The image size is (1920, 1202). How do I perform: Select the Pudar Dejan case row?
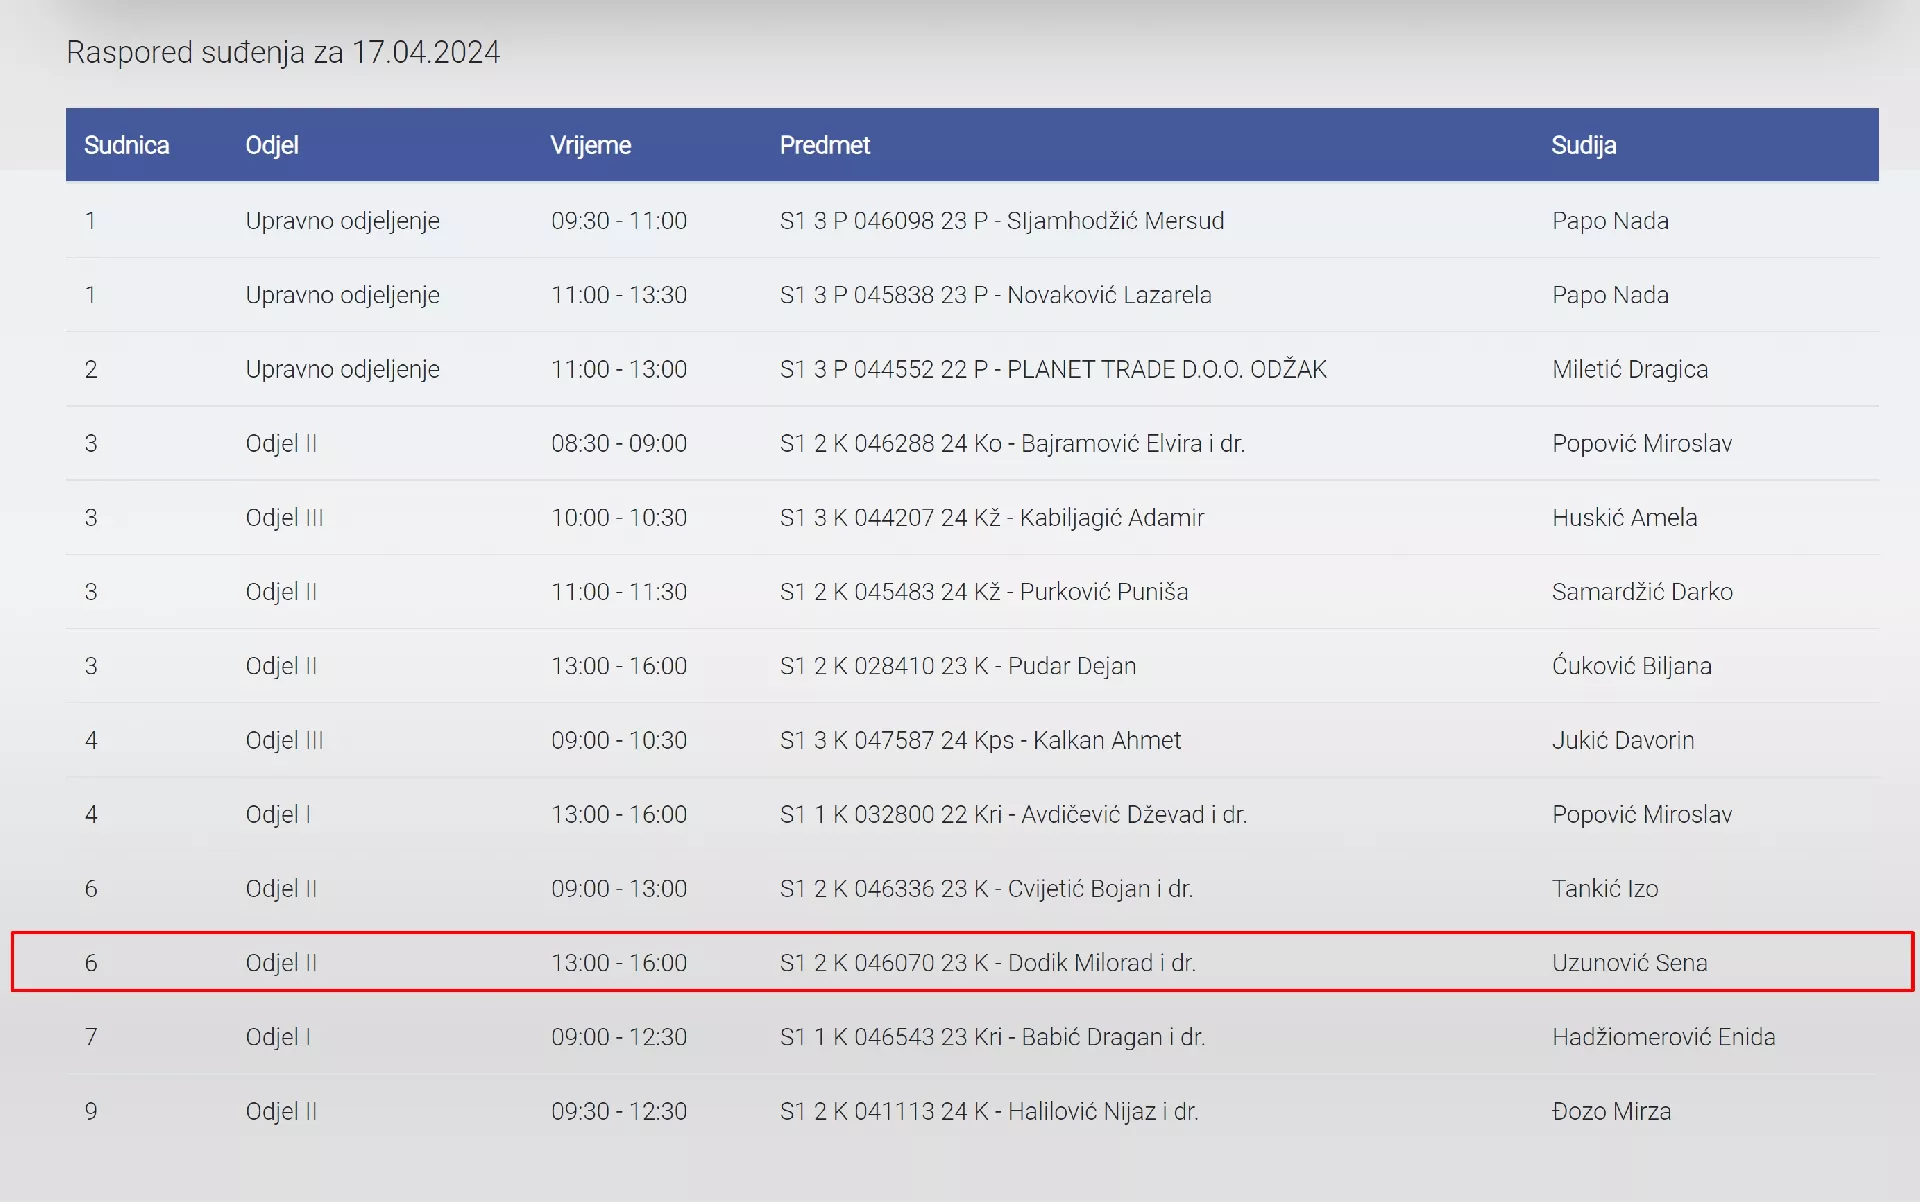957,666
